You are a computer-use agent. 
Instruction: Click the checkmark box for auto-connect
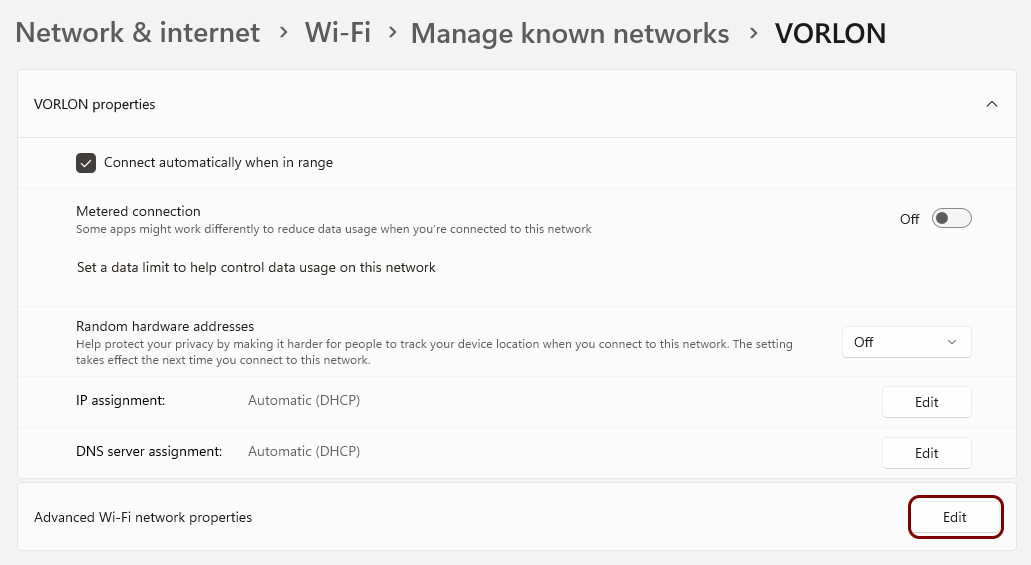[86, 162]
